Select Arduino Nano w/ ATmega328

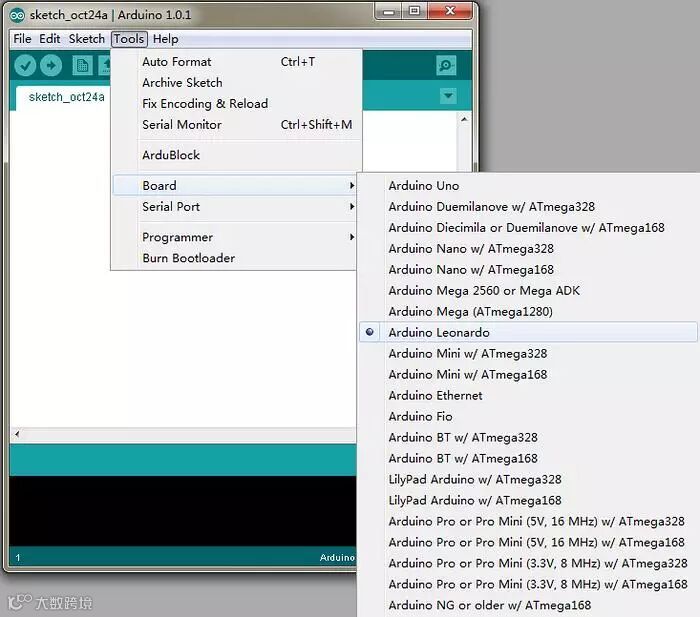528,248
